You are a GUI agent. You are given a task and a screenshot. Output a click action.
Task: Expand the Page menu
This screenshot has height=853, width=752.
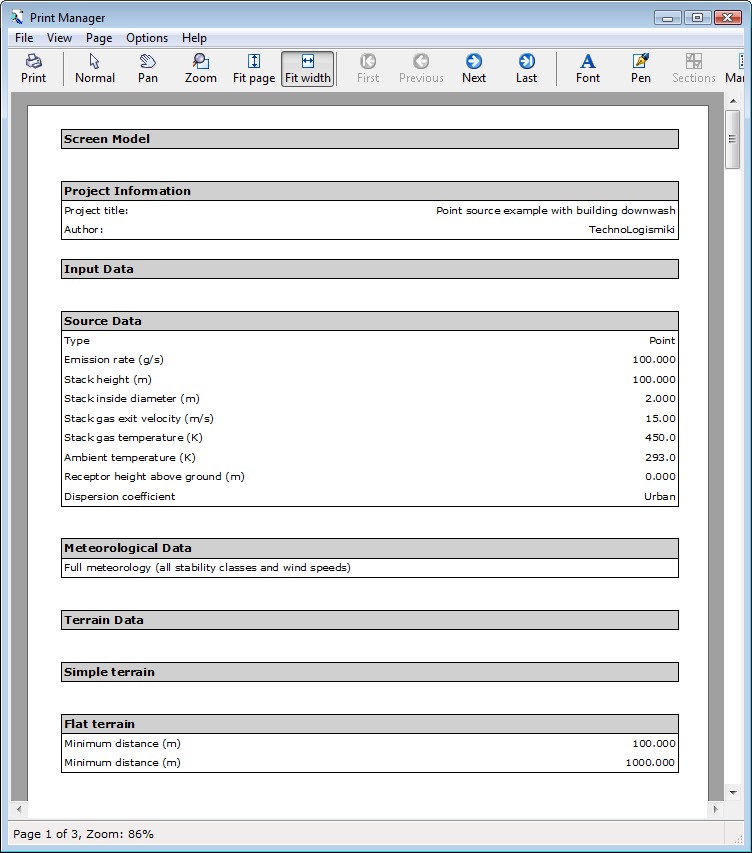tap(99, 38)
